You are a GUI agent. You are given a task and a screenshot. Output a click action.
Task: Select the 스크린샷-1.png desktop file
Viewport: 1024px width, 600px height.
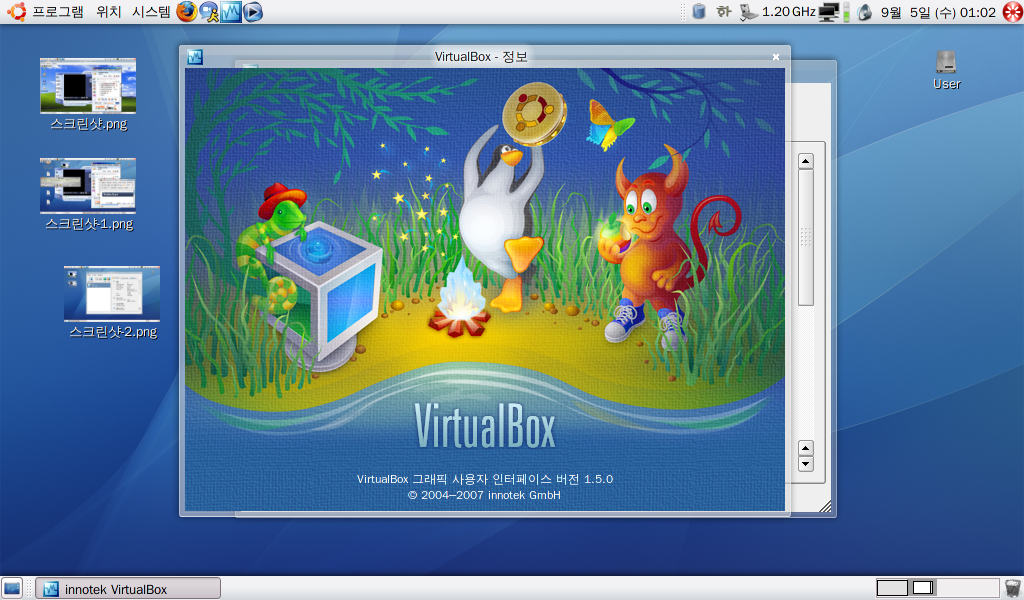[88, 195]
